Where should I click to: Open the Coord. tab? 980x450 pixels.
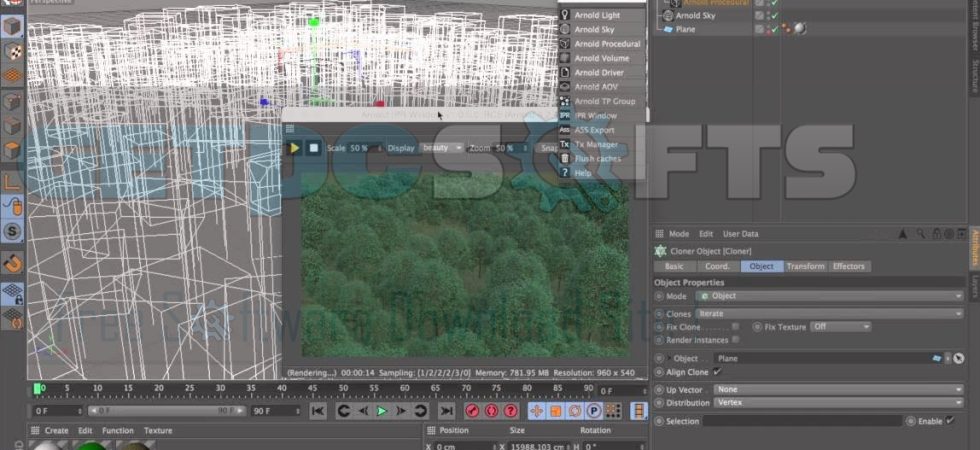[718, 266]
